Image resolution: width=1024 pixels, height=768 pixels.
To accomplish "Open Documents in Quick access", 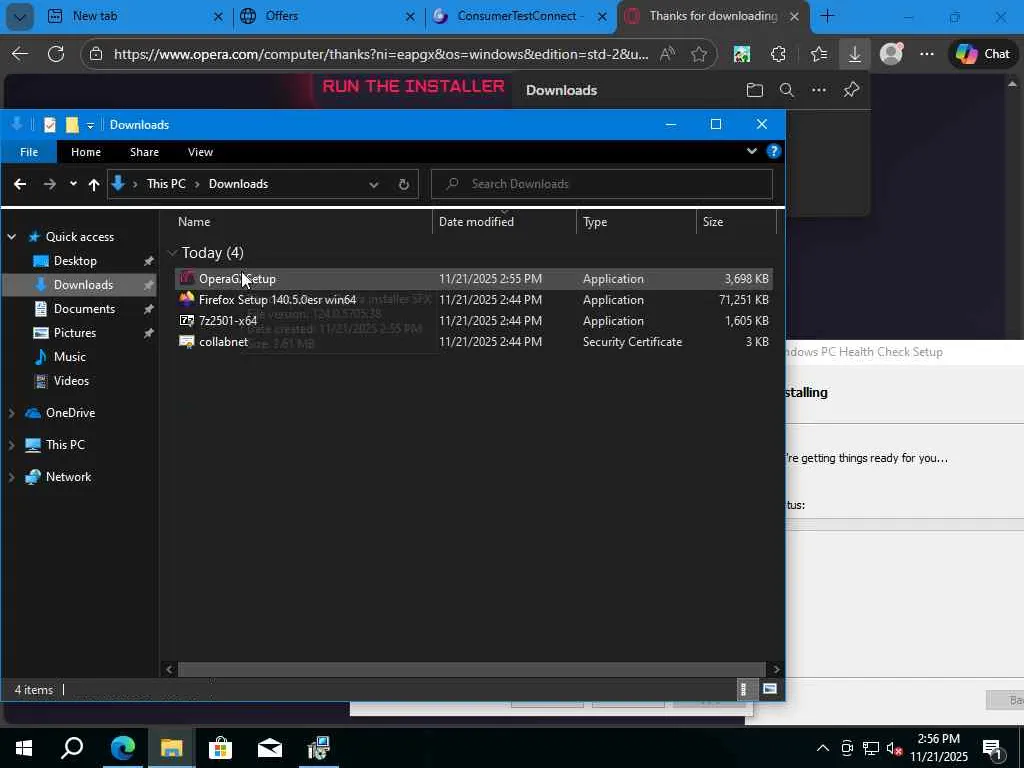I will point(84,309).
